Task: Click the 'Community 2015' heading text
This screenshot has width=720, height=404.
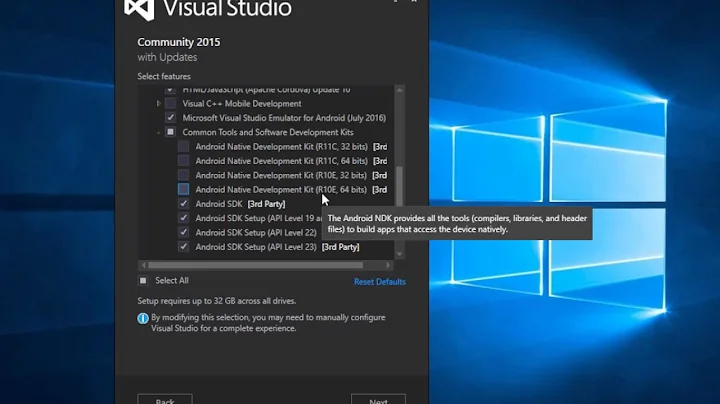Action: coord(179,42)
